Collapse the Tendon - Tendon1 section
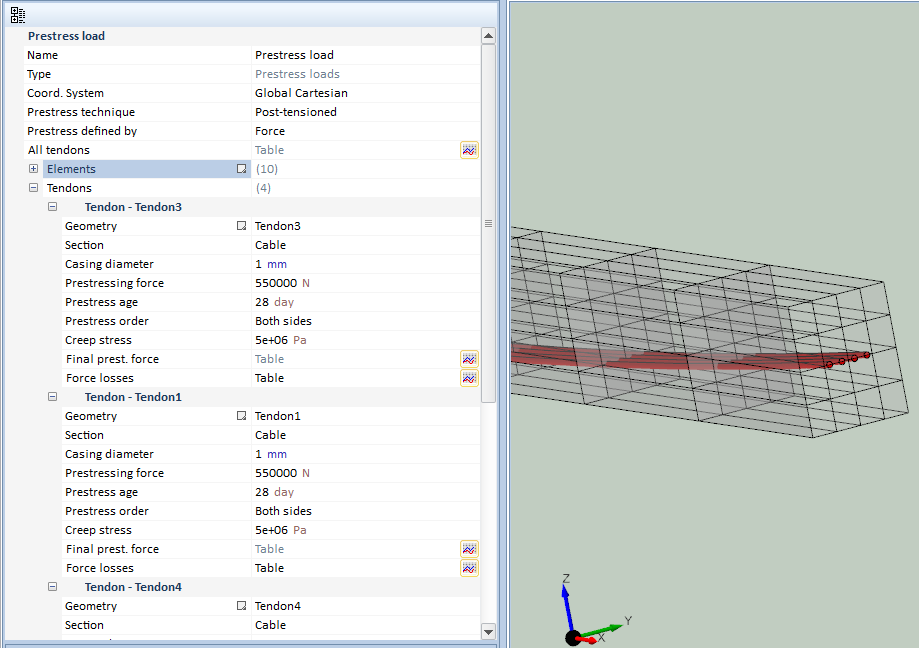Viewport: 919px width, 648px height. (x=52, y=397)
